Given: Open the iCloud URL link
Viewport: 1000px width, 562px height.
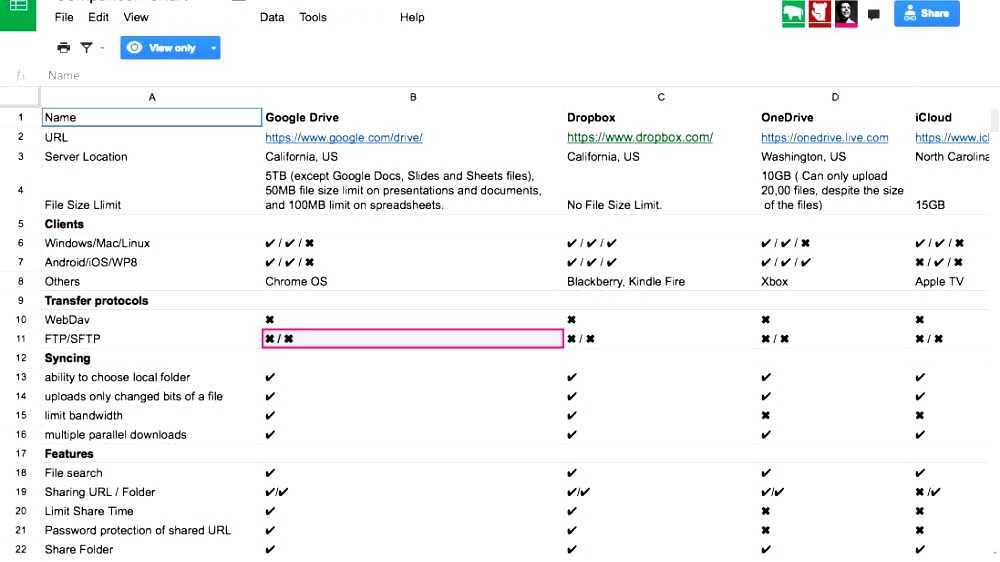Looking at the screenshot, I should [952, 137].
